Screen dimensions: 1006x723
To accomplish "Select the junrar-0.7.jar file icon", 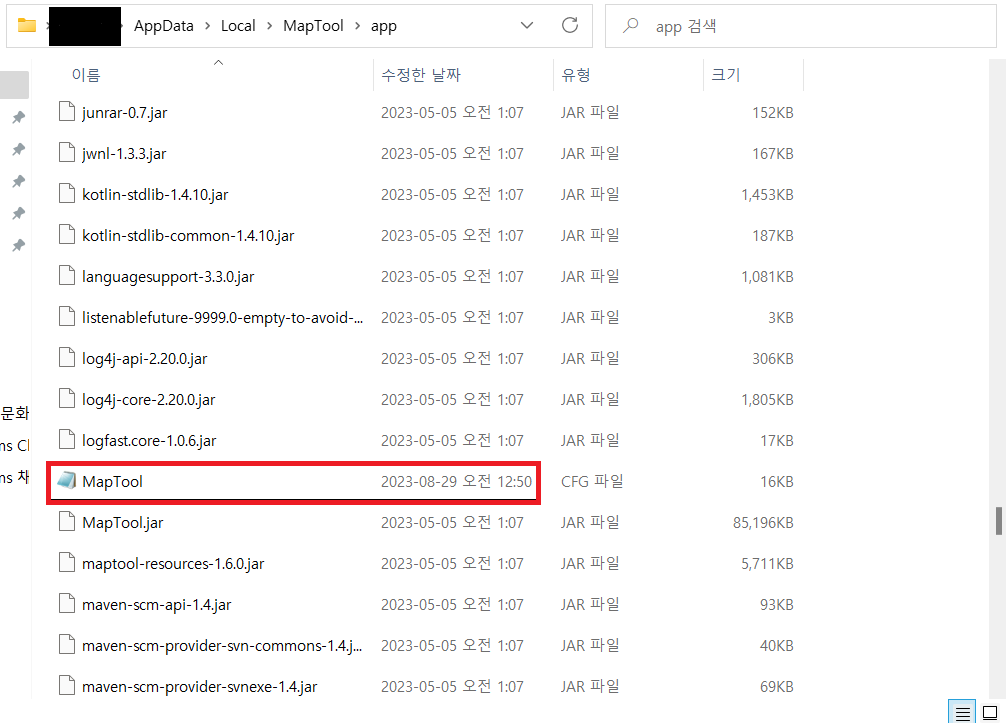I will pyautogui.click(x=67, y=112).
